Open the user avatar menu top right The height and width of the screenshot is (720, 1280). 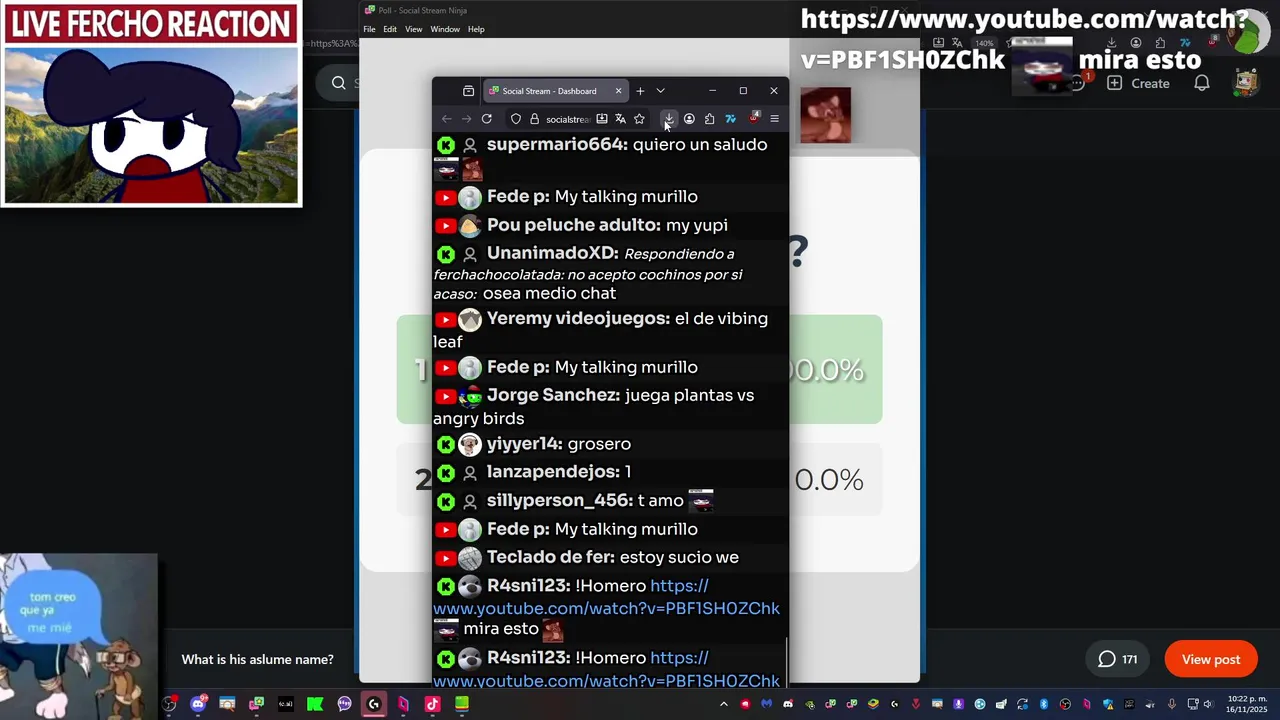coord(1245,83)
